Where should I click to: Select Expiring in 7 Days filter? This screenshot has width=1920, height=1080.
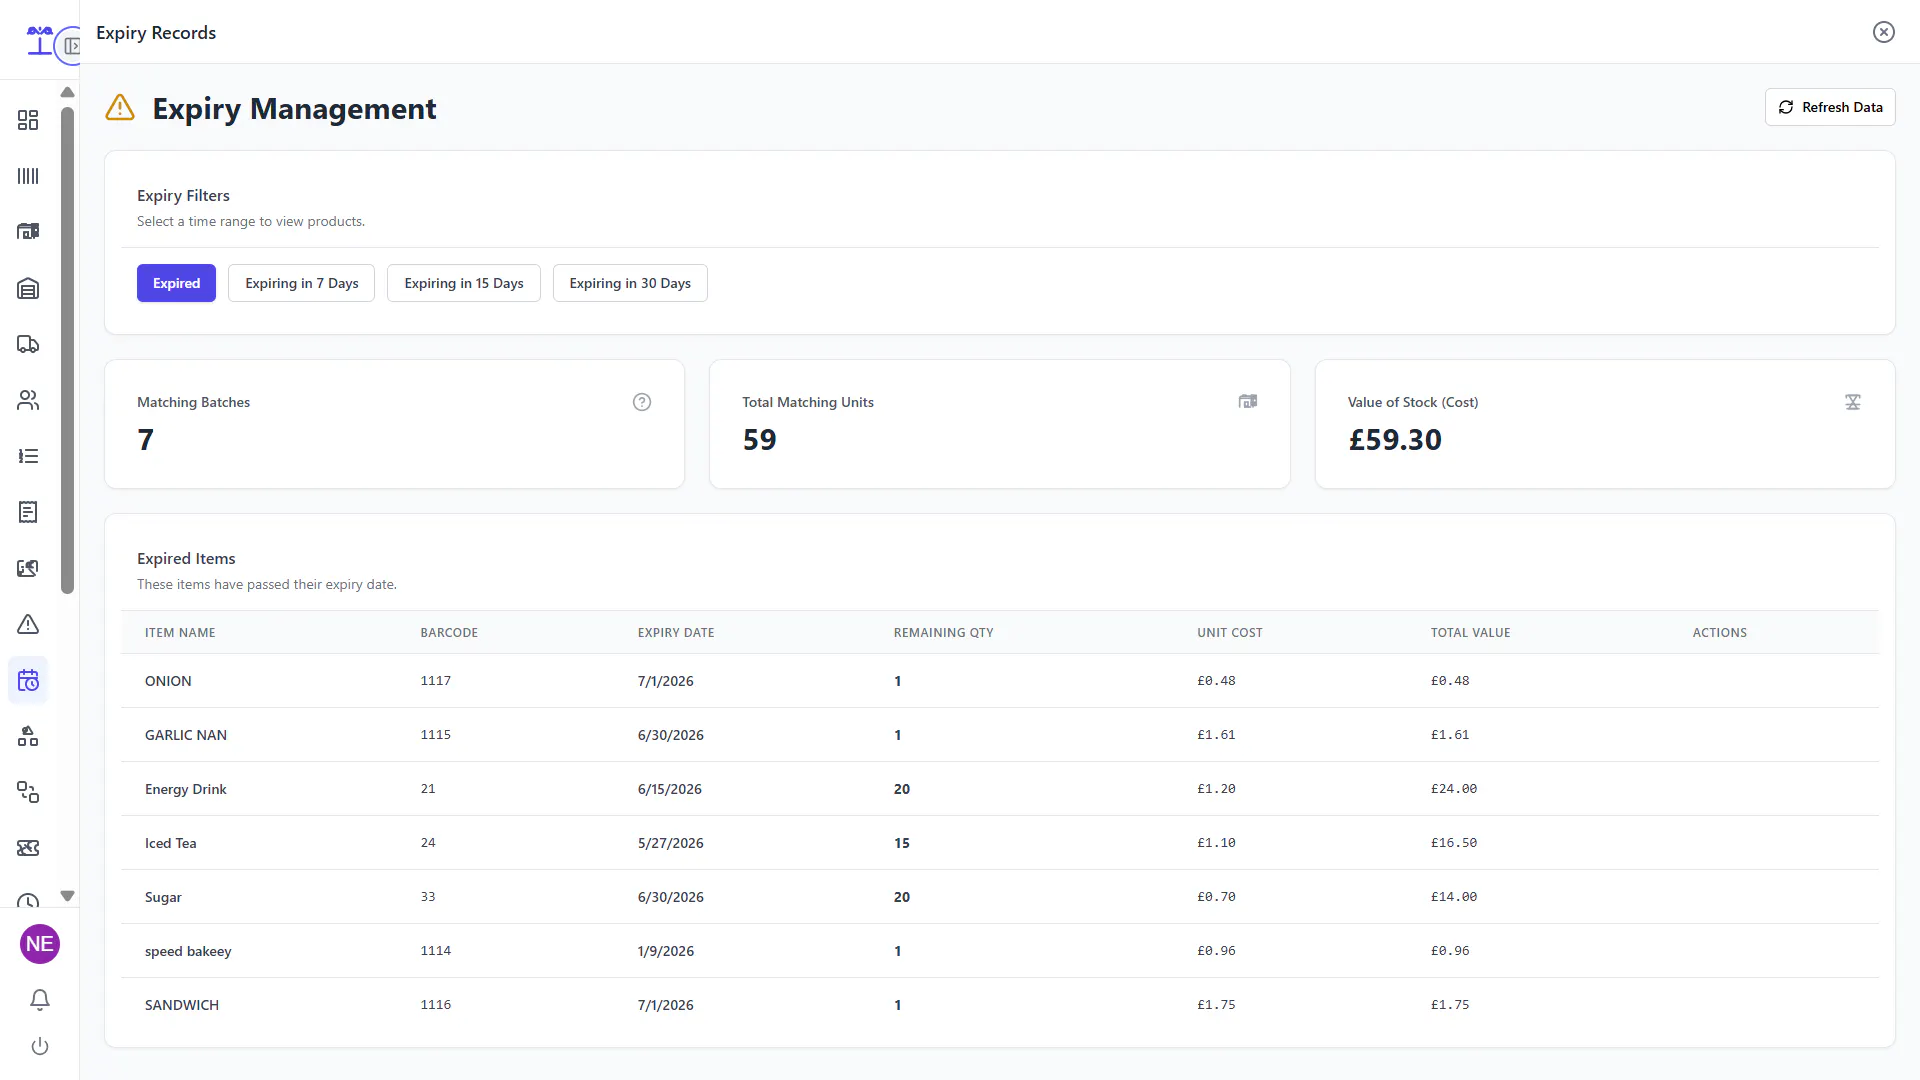[x=301, y=283]
